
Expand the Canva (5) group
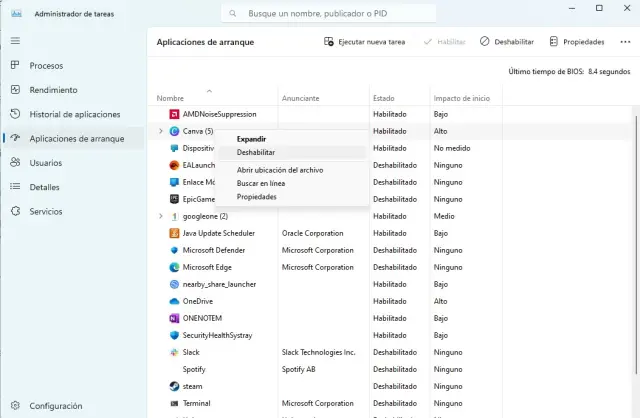pyautogui.click(x=161, y=131)
